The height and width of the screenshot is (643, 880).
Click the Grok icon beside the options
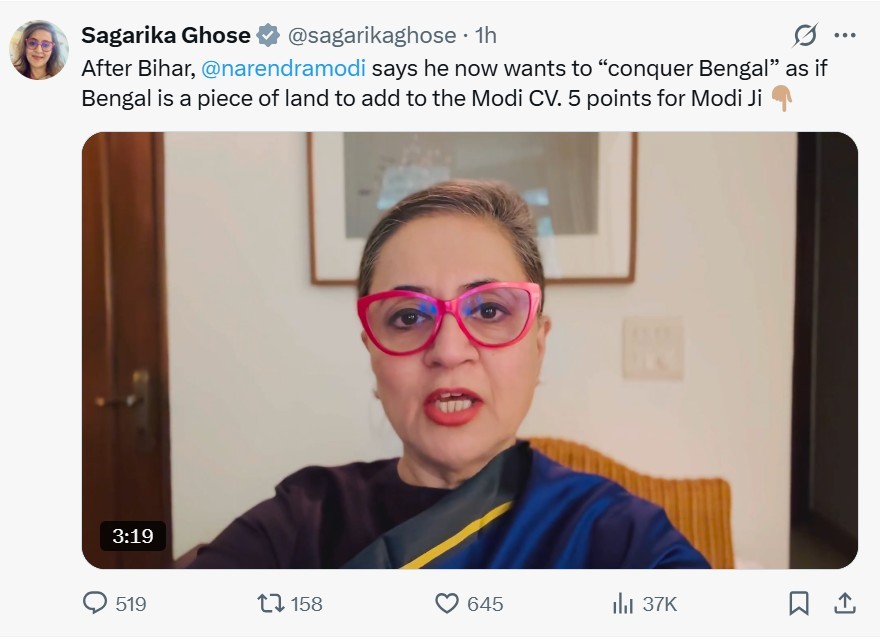click(x=805, y=36)
